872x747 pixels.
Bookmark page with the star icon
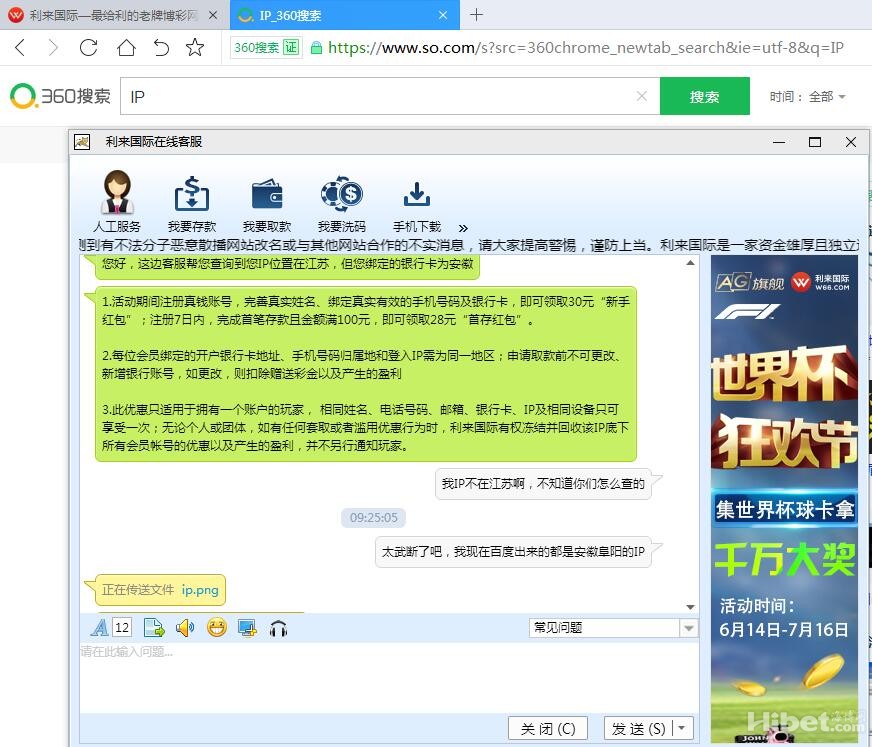(195, 48)
